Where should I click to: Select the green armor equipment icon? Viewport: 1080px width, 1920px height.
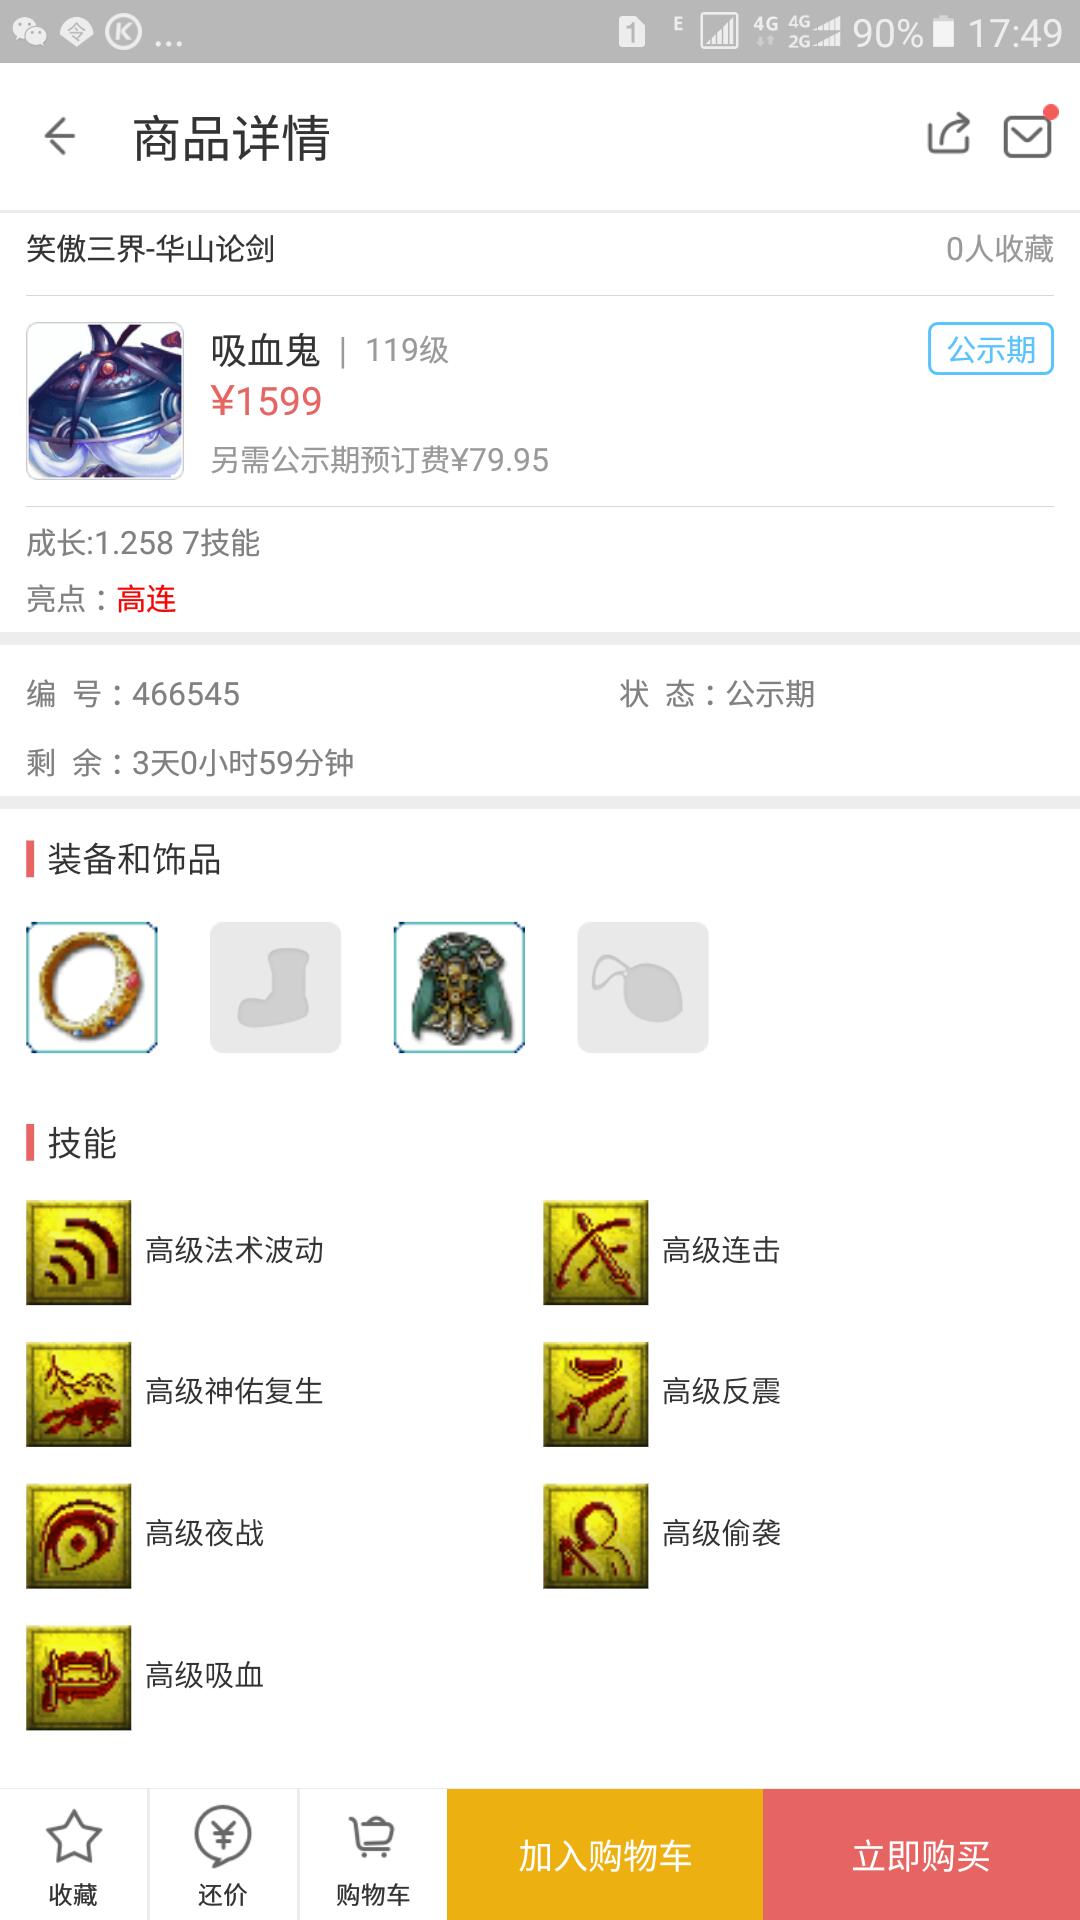459,987
